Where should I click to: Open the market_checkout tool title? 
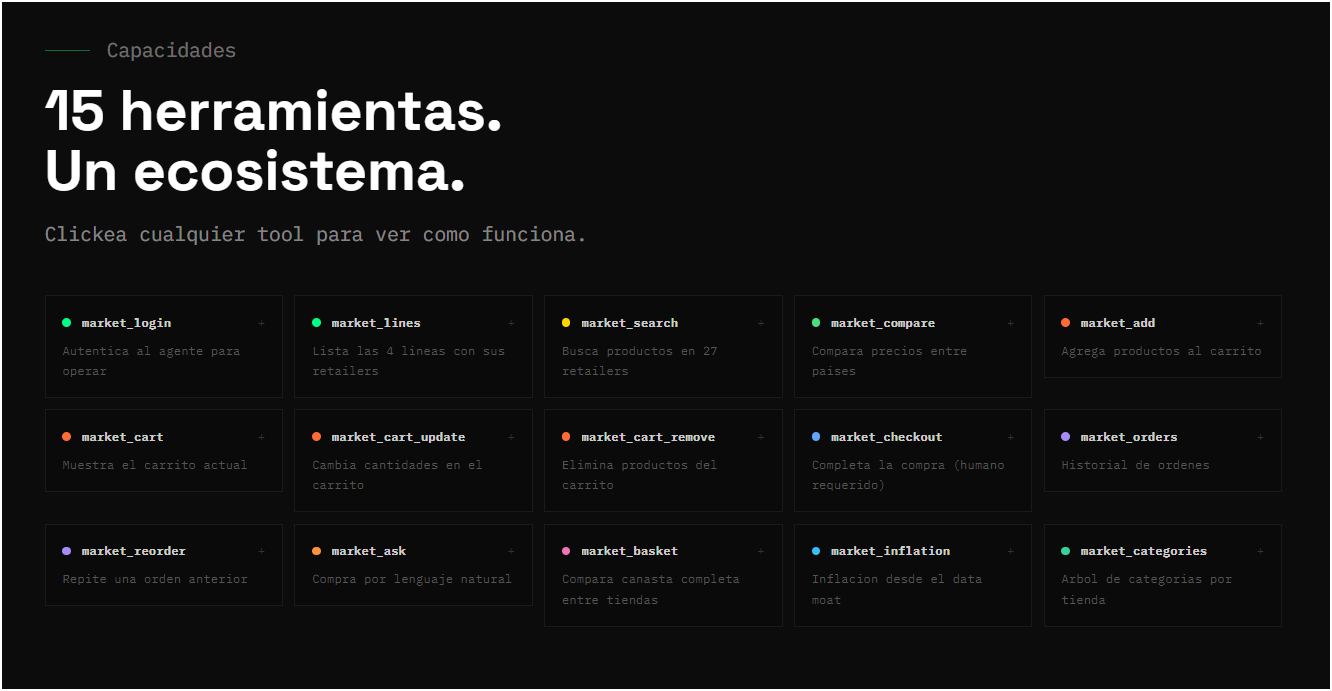(887, 437)
